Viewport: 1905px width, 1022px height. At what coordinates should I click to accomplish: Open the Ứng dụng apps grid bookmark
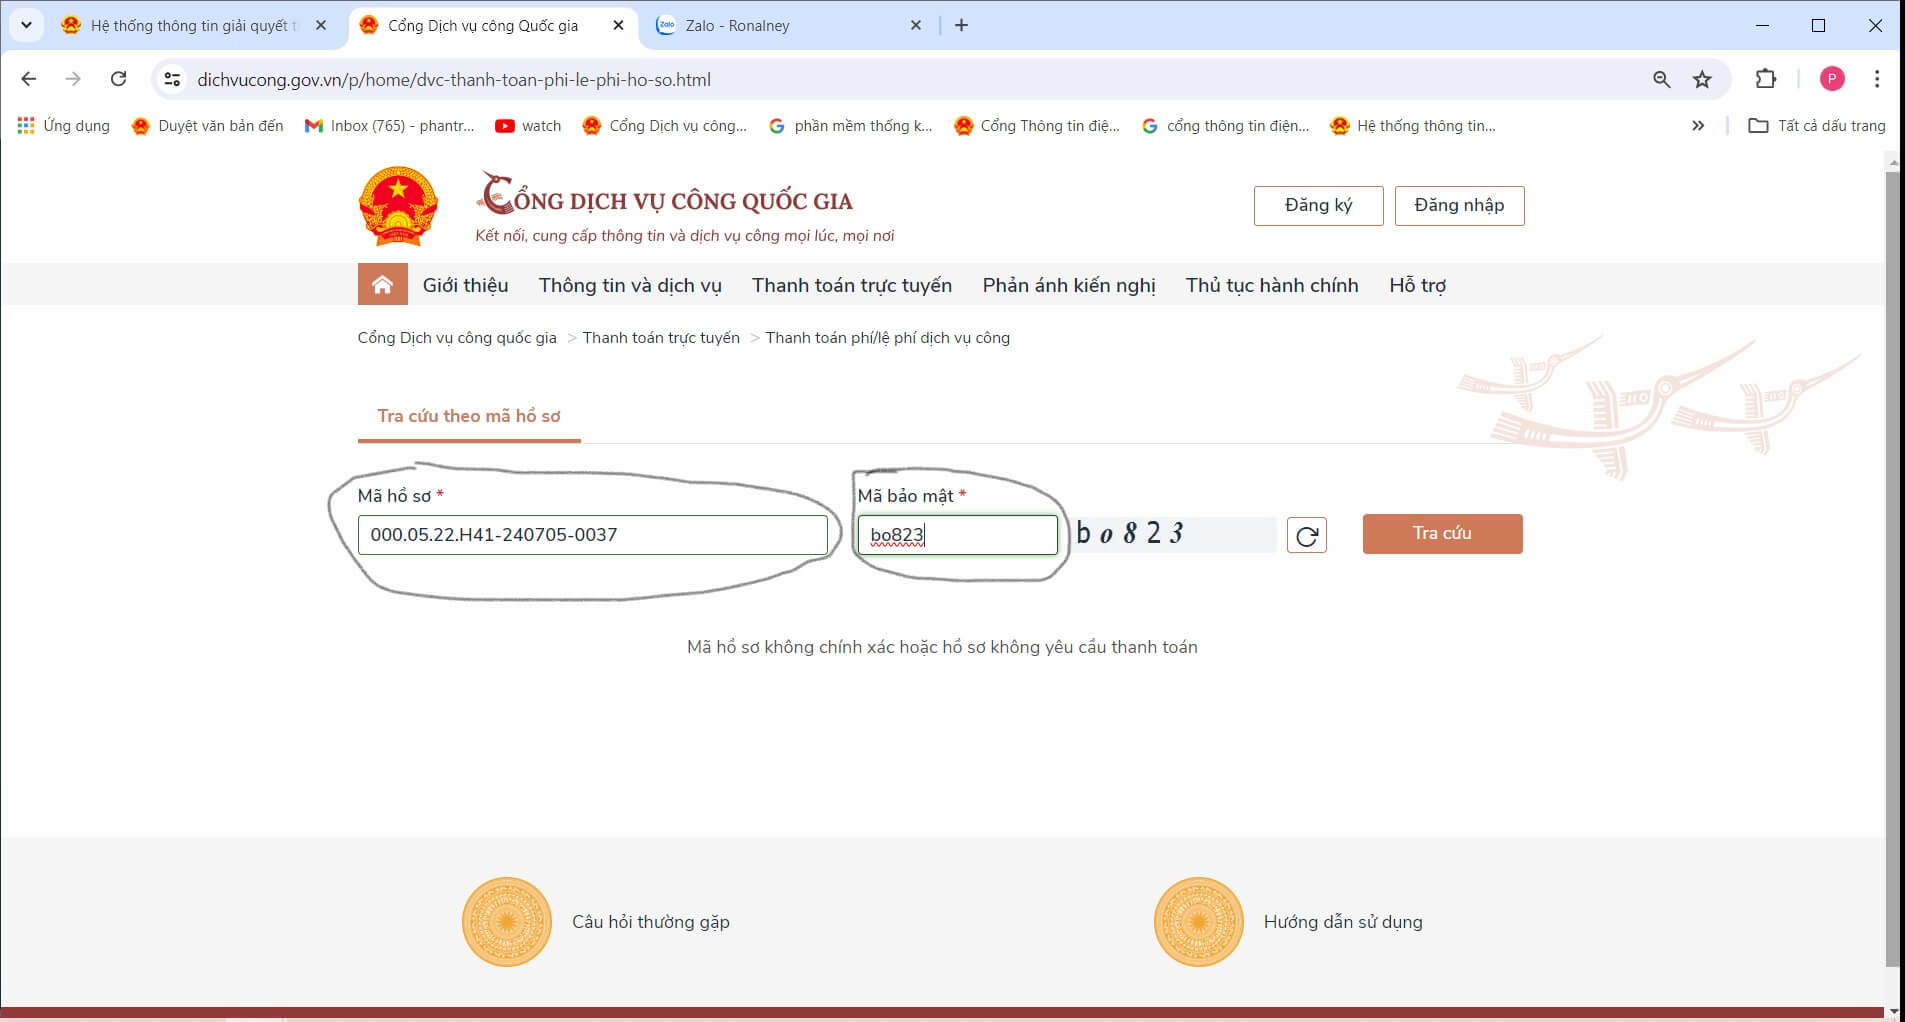[63, 126]
